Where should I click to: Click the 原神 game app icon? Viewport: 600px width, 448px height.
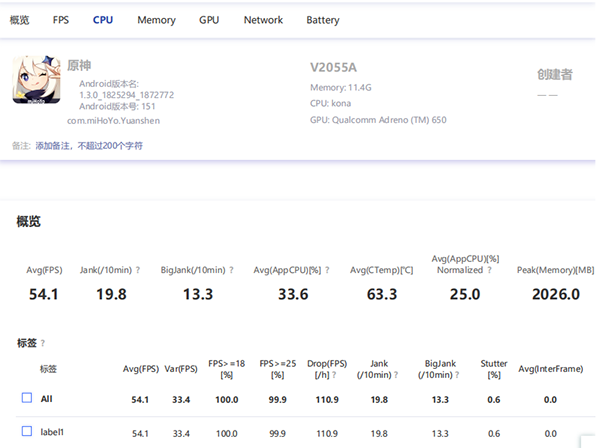tap(35, 80)
